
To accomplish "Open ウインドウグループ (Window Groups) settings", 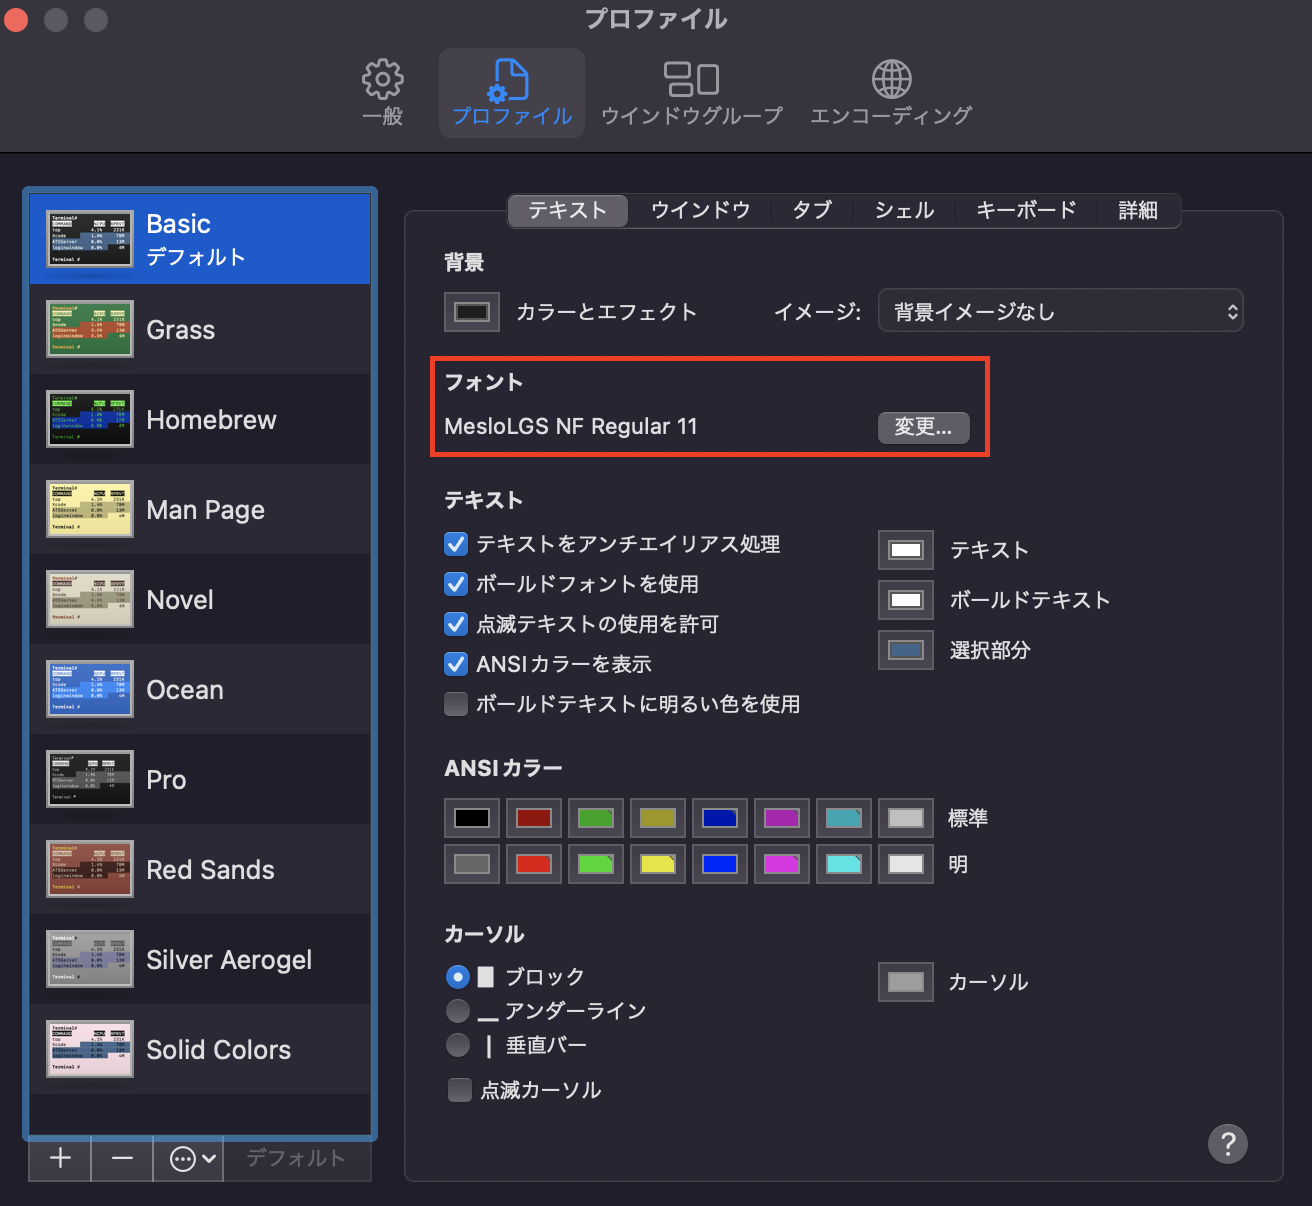I will [x=691, y=90].
